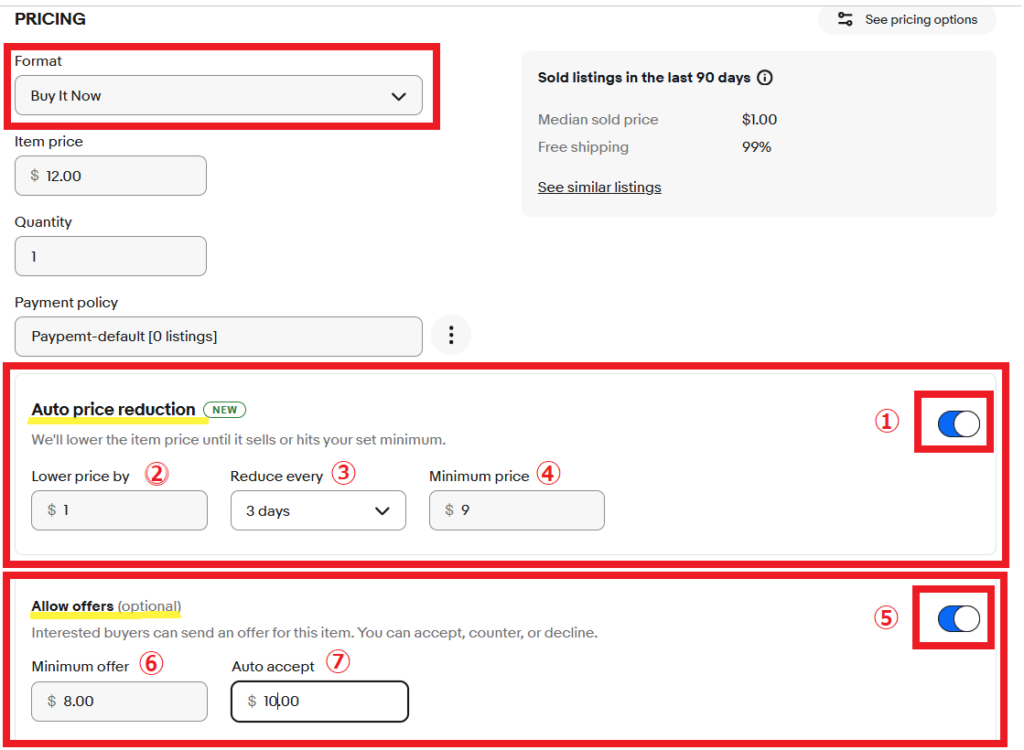
Task: Click the info icon beside sold listings heading
Action: click(765, 78)
